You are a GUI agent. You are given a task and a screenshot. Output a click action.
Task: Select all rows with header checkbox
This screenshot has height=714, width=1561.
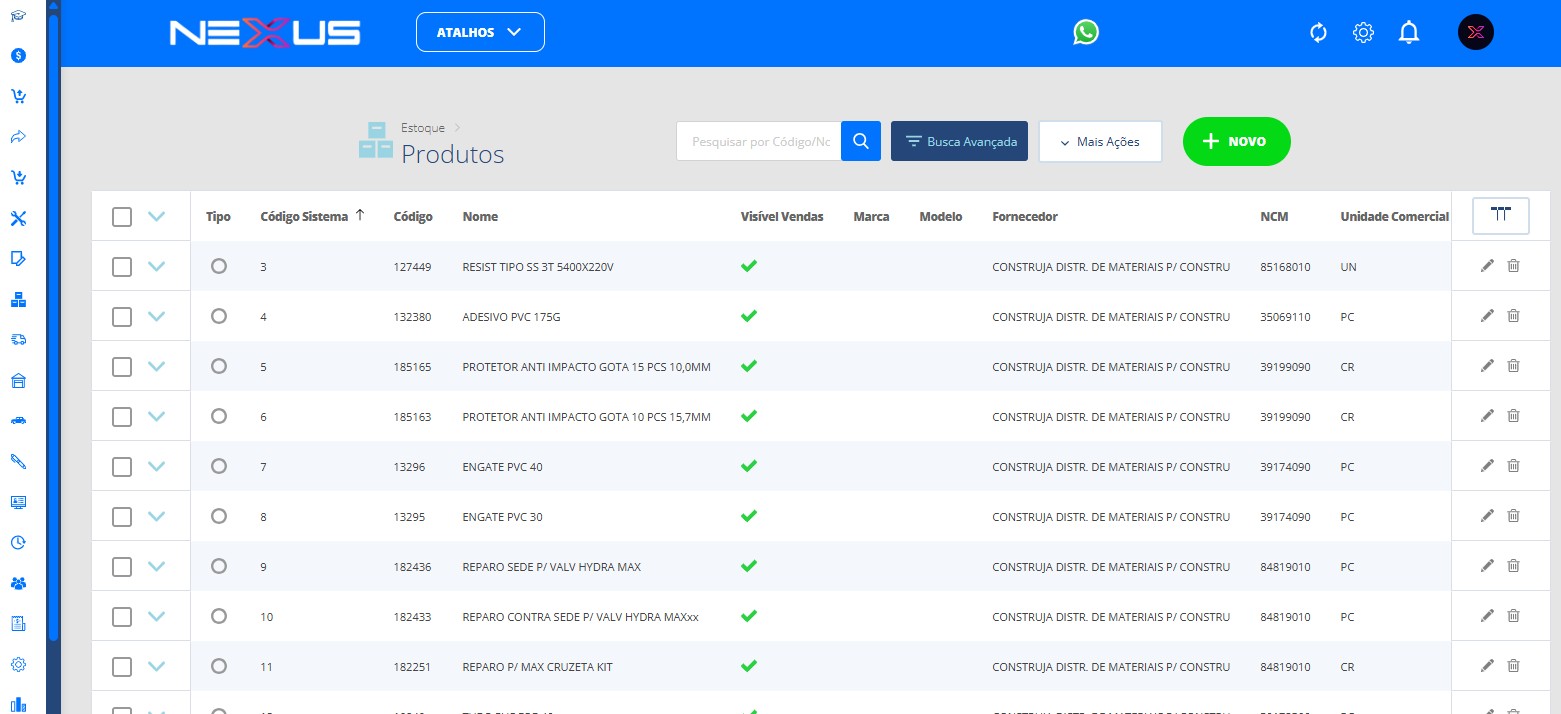pos(122,217)
